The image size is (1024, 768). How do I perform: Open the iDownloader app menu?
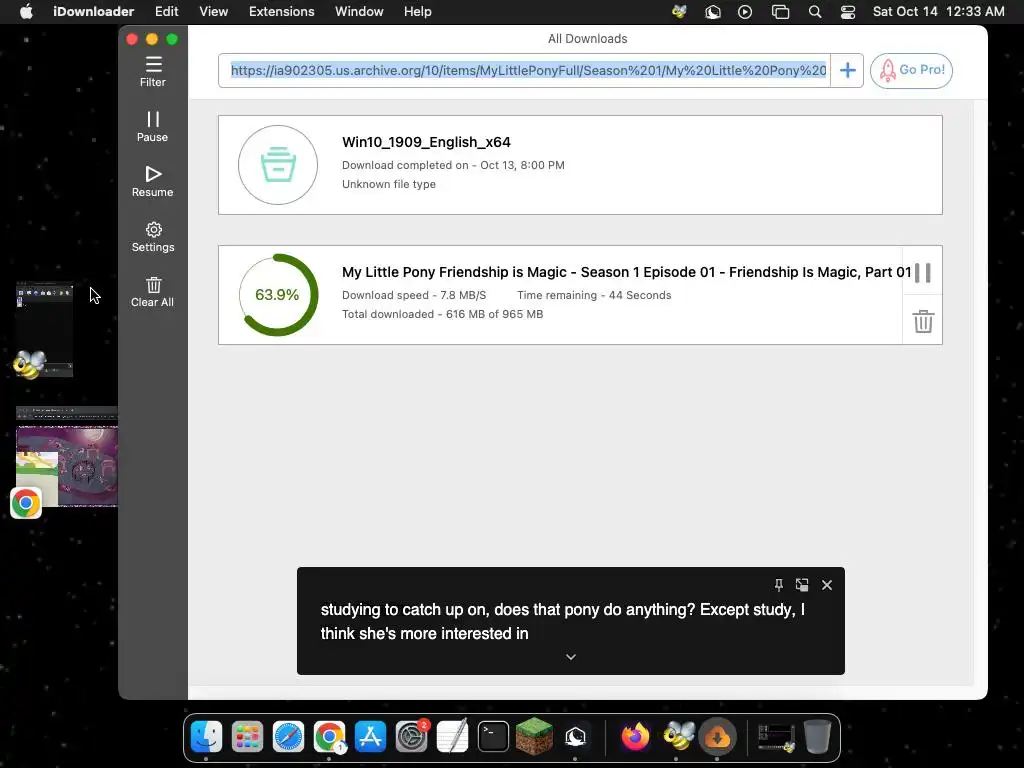click(x=93, y=12)
